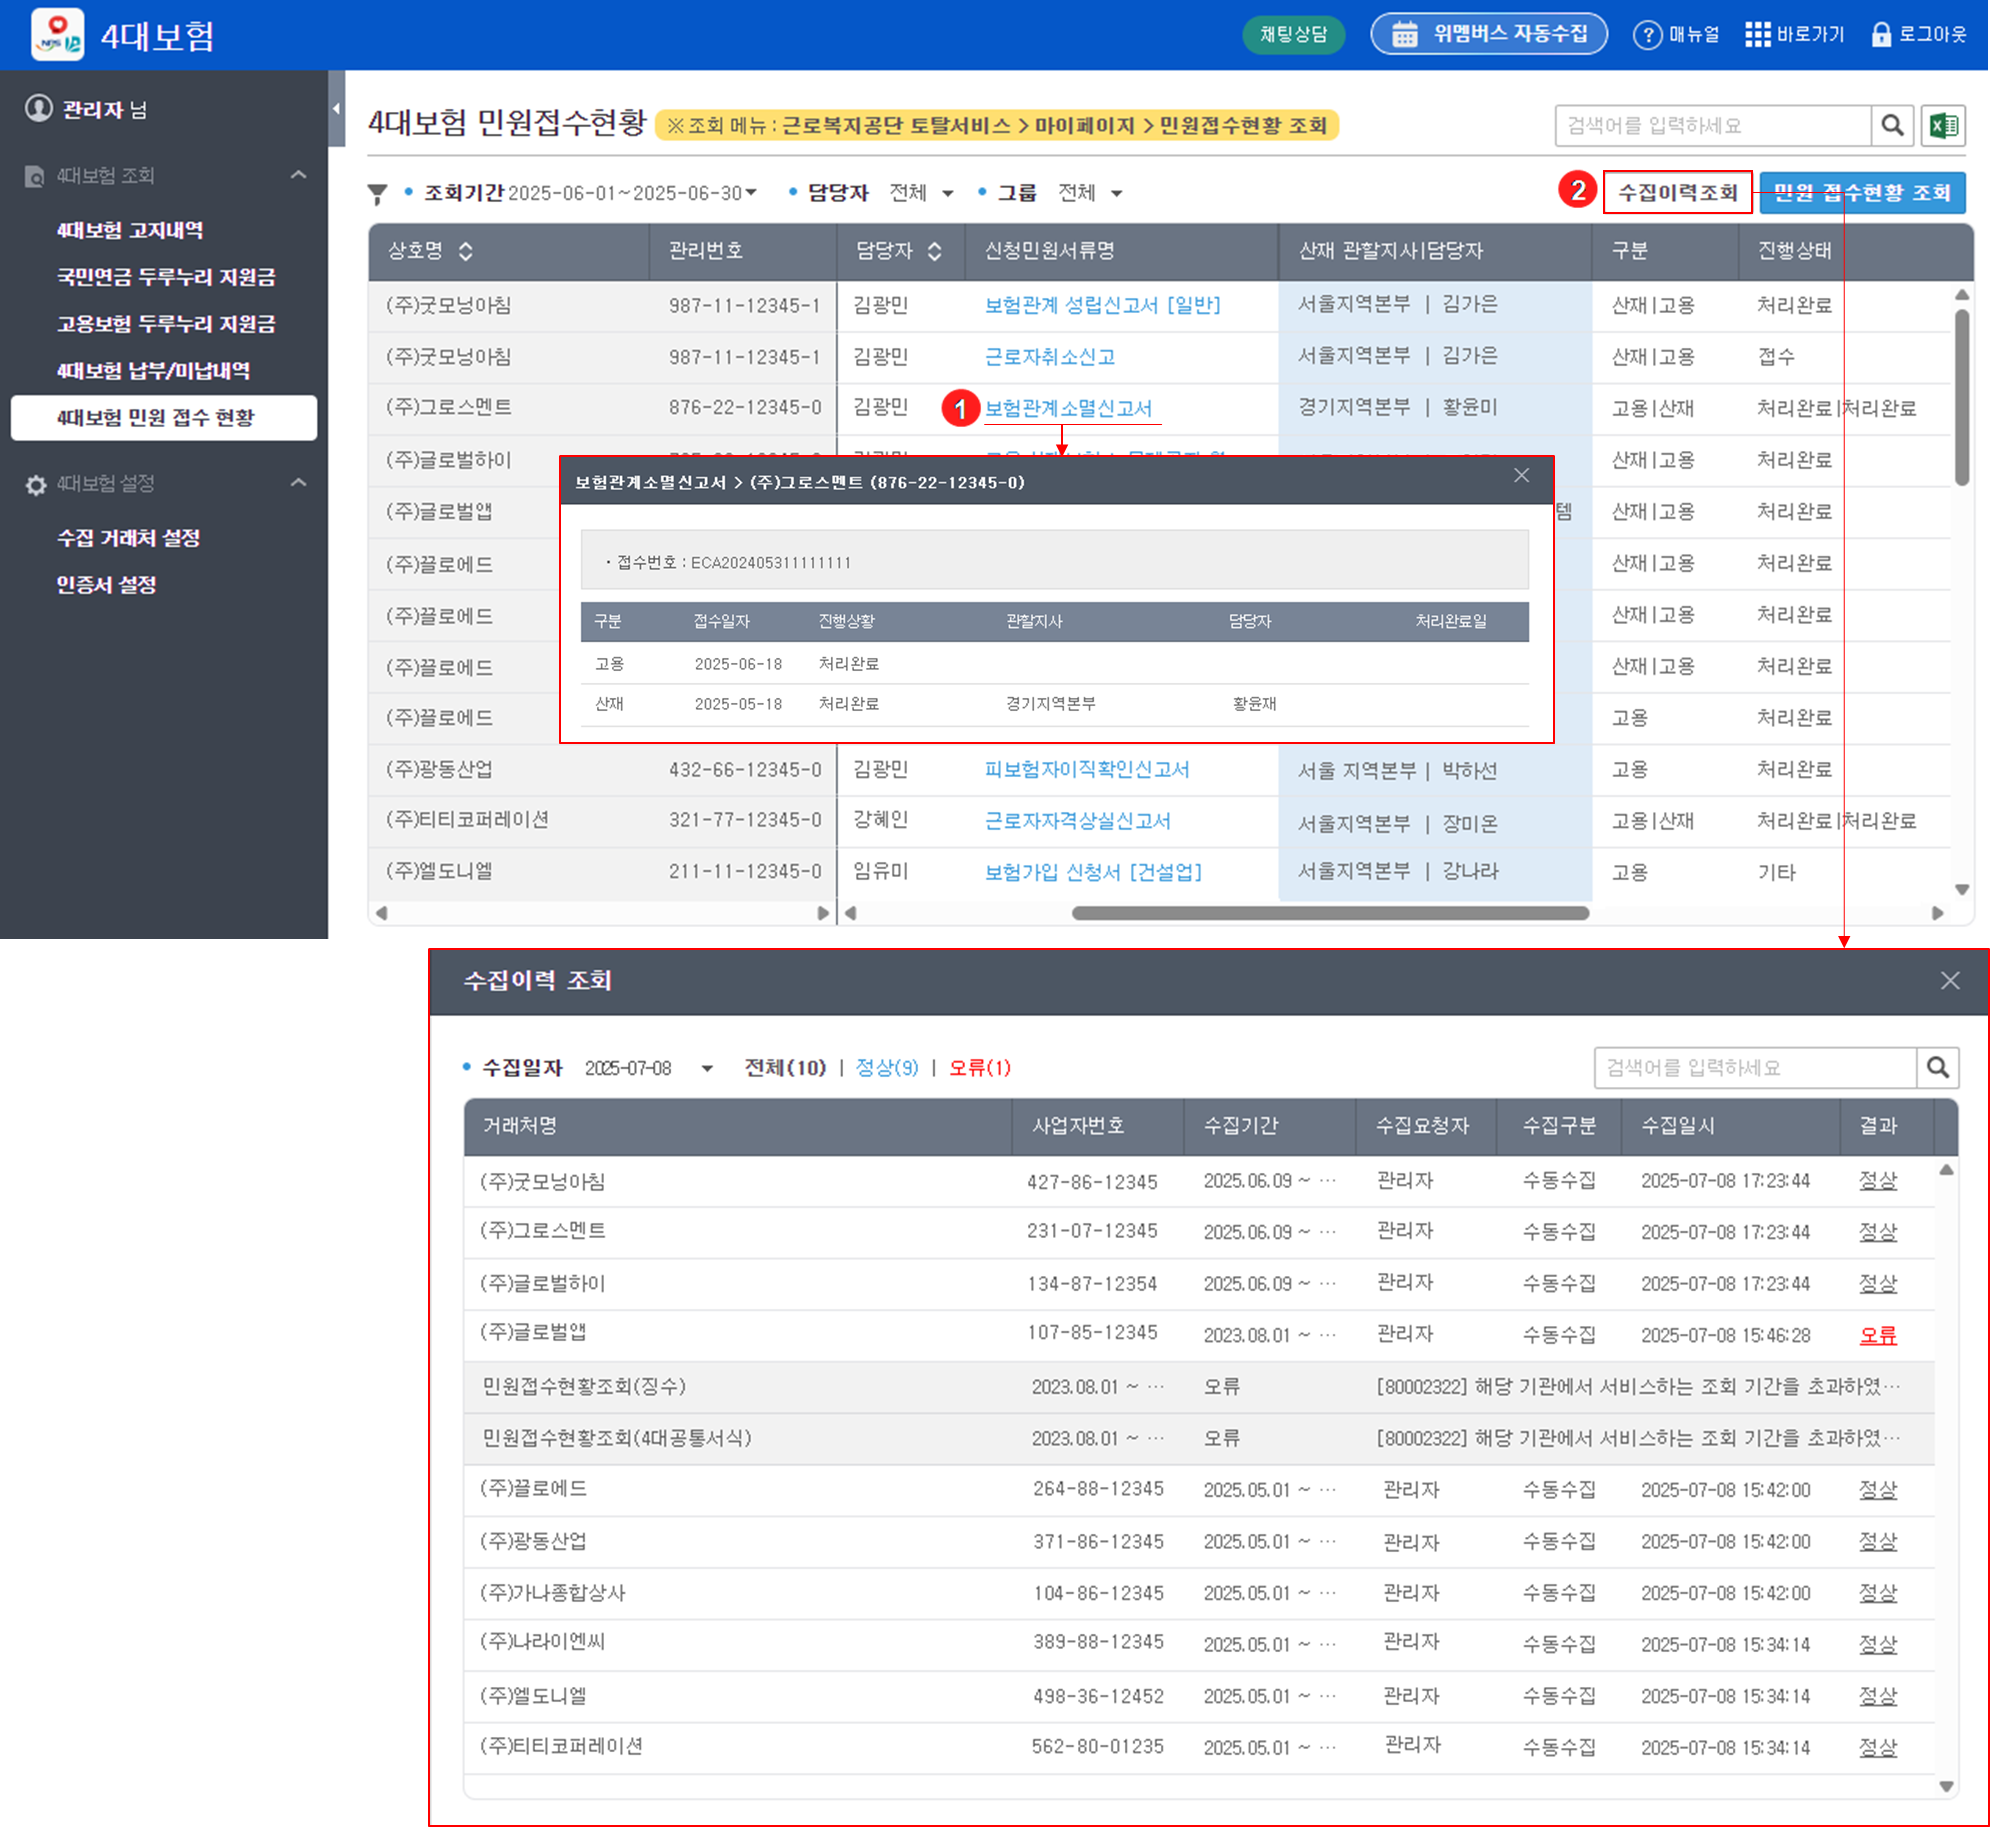Click the top search magnifier icon

coord(1892,126)
